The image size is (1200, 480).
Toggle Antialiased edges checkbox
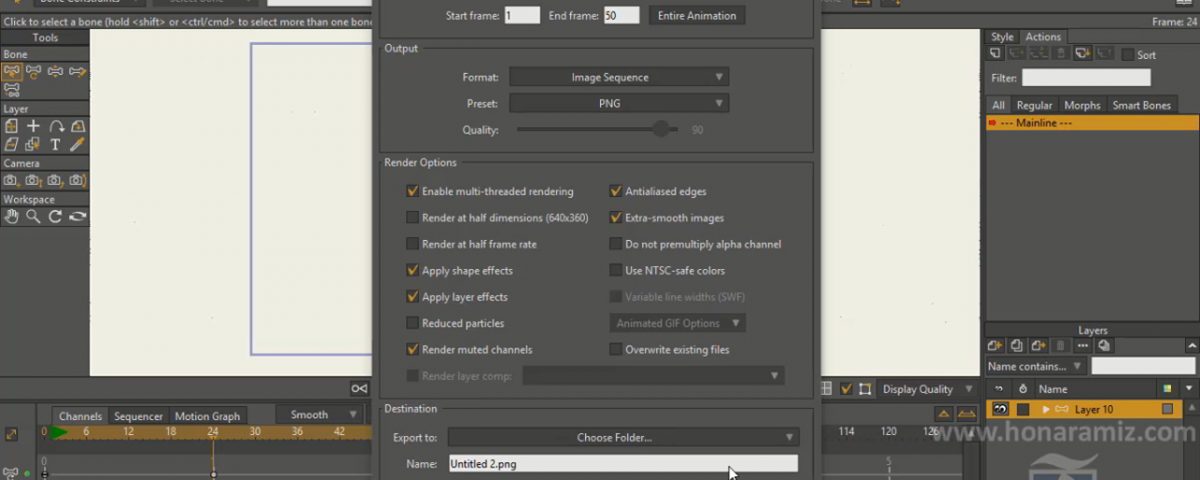616,191
